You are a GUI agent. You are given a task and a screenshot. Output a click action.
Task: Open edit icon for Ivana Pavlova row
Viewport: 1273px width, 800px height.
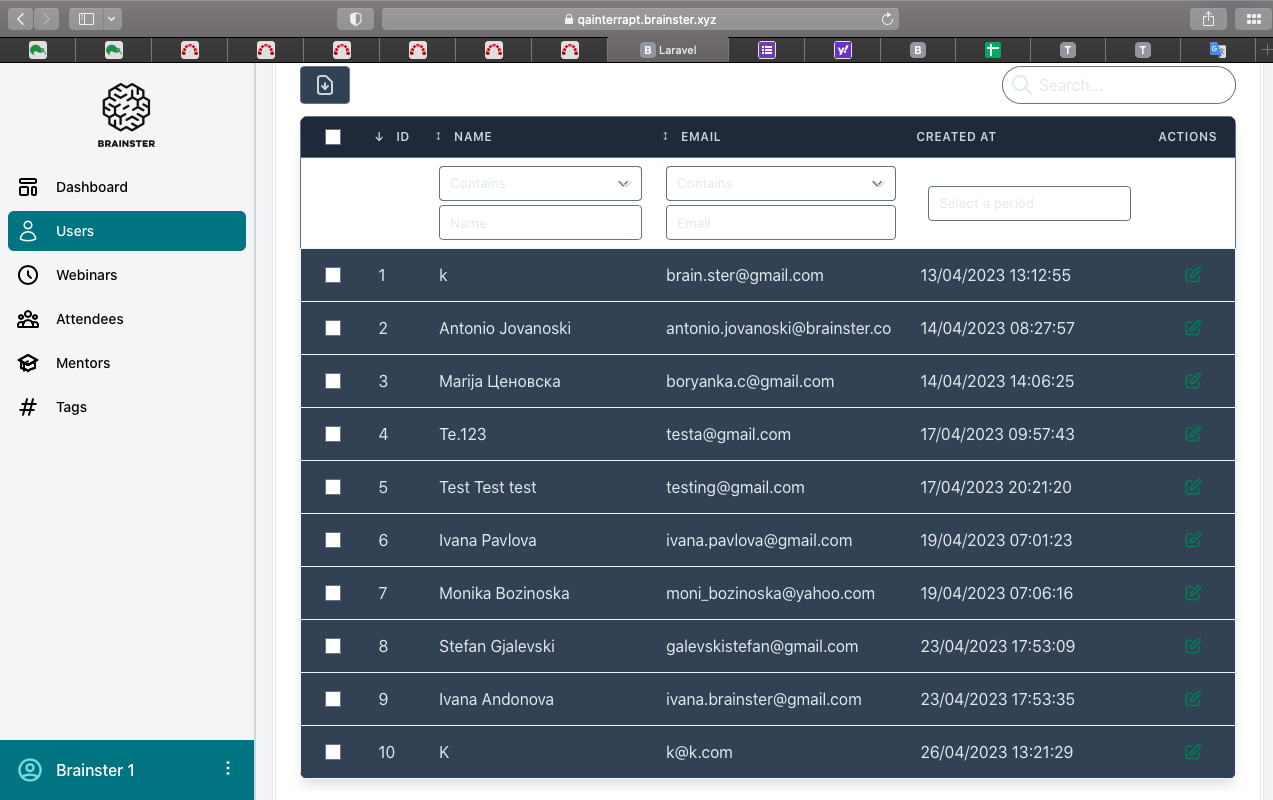click(1192, 540)
